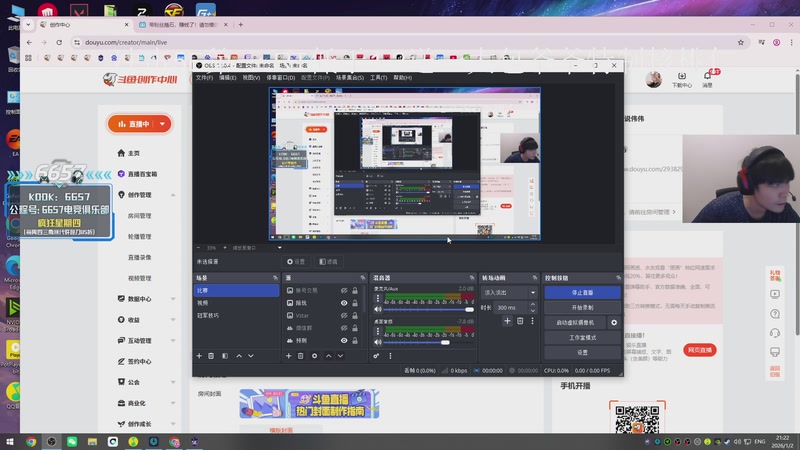Mute the desktop audio channel
Image resolution: width=800 pixels, height=450 pixels.
pos(378,342)
